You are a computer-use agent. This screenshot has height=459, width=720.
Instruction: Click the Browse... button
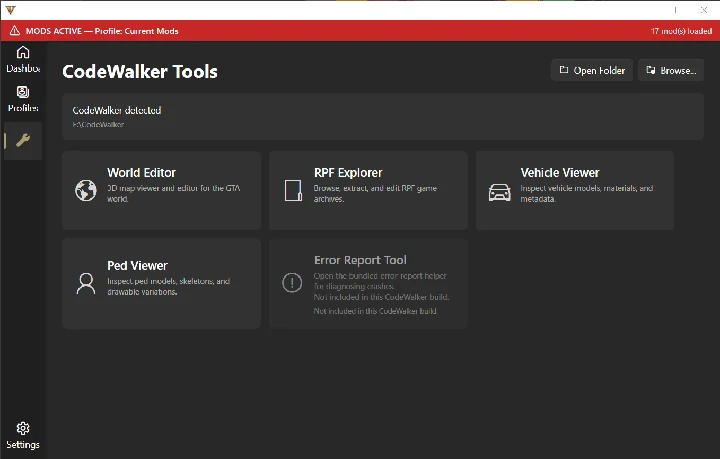coord(671,70)
